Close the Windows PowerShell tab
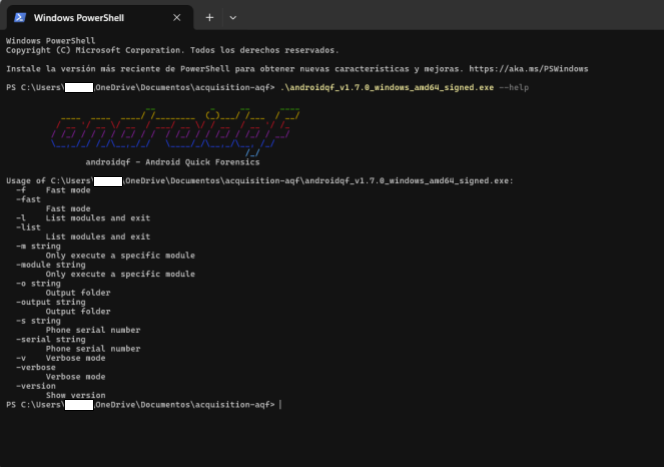Viewport: 664px width, 467px height. [x=177, y=17]
